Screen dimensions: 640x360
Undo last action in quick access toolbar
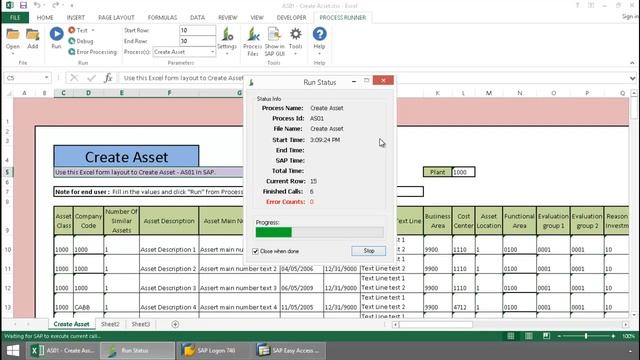tap(37, 5)
